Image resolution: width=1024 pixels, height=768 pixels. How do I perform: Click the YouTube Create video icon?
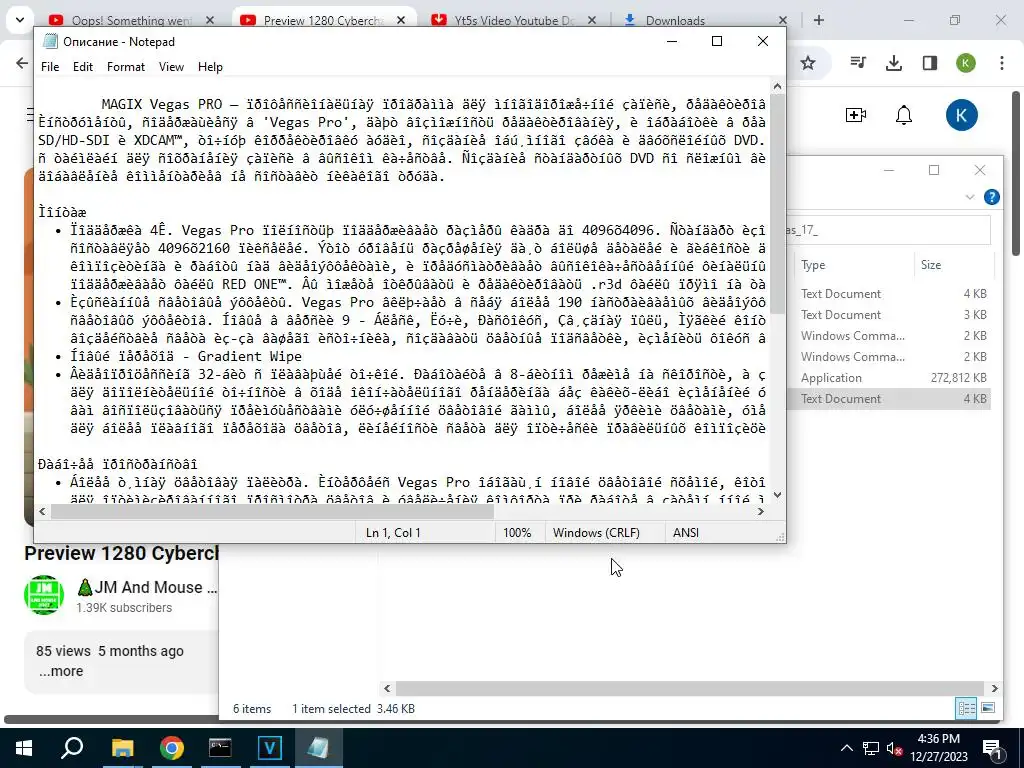[856, 115]
